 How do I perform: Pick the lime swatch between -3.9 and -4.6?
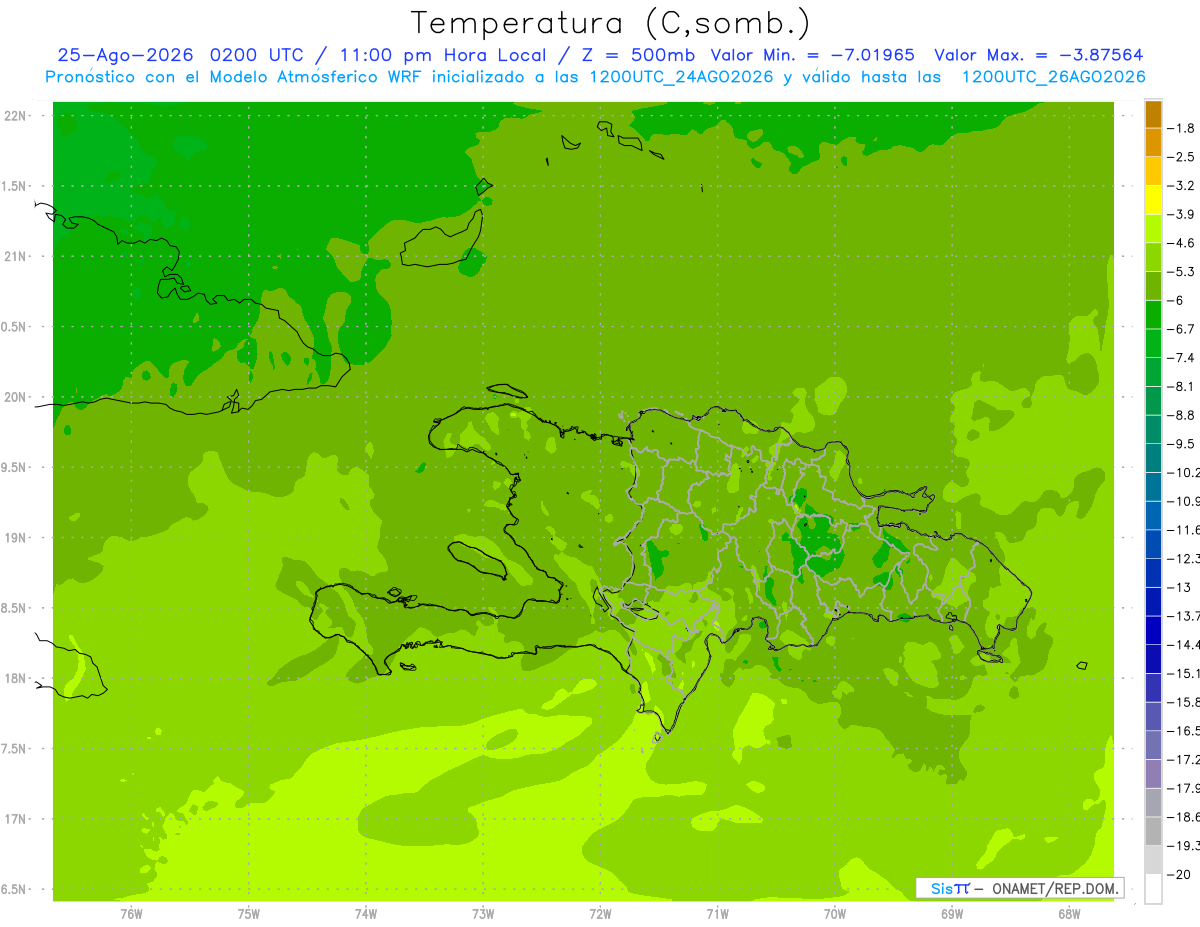[1153, 229]
